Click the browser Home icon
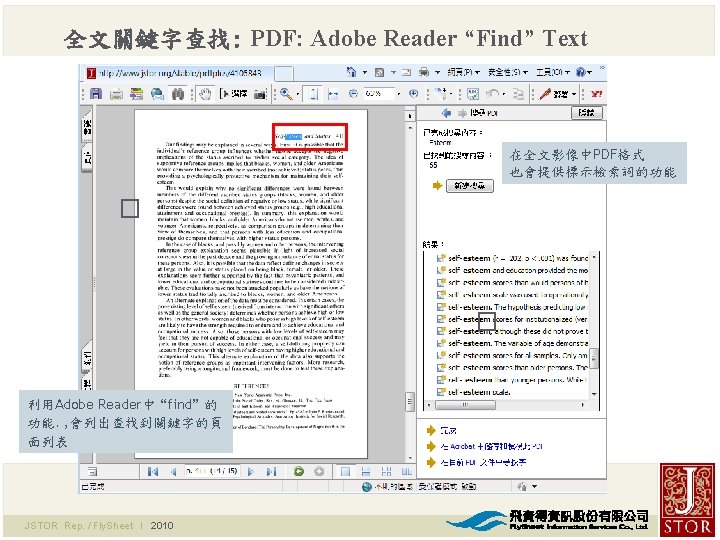The image size is (720, 540). [352, 72]
